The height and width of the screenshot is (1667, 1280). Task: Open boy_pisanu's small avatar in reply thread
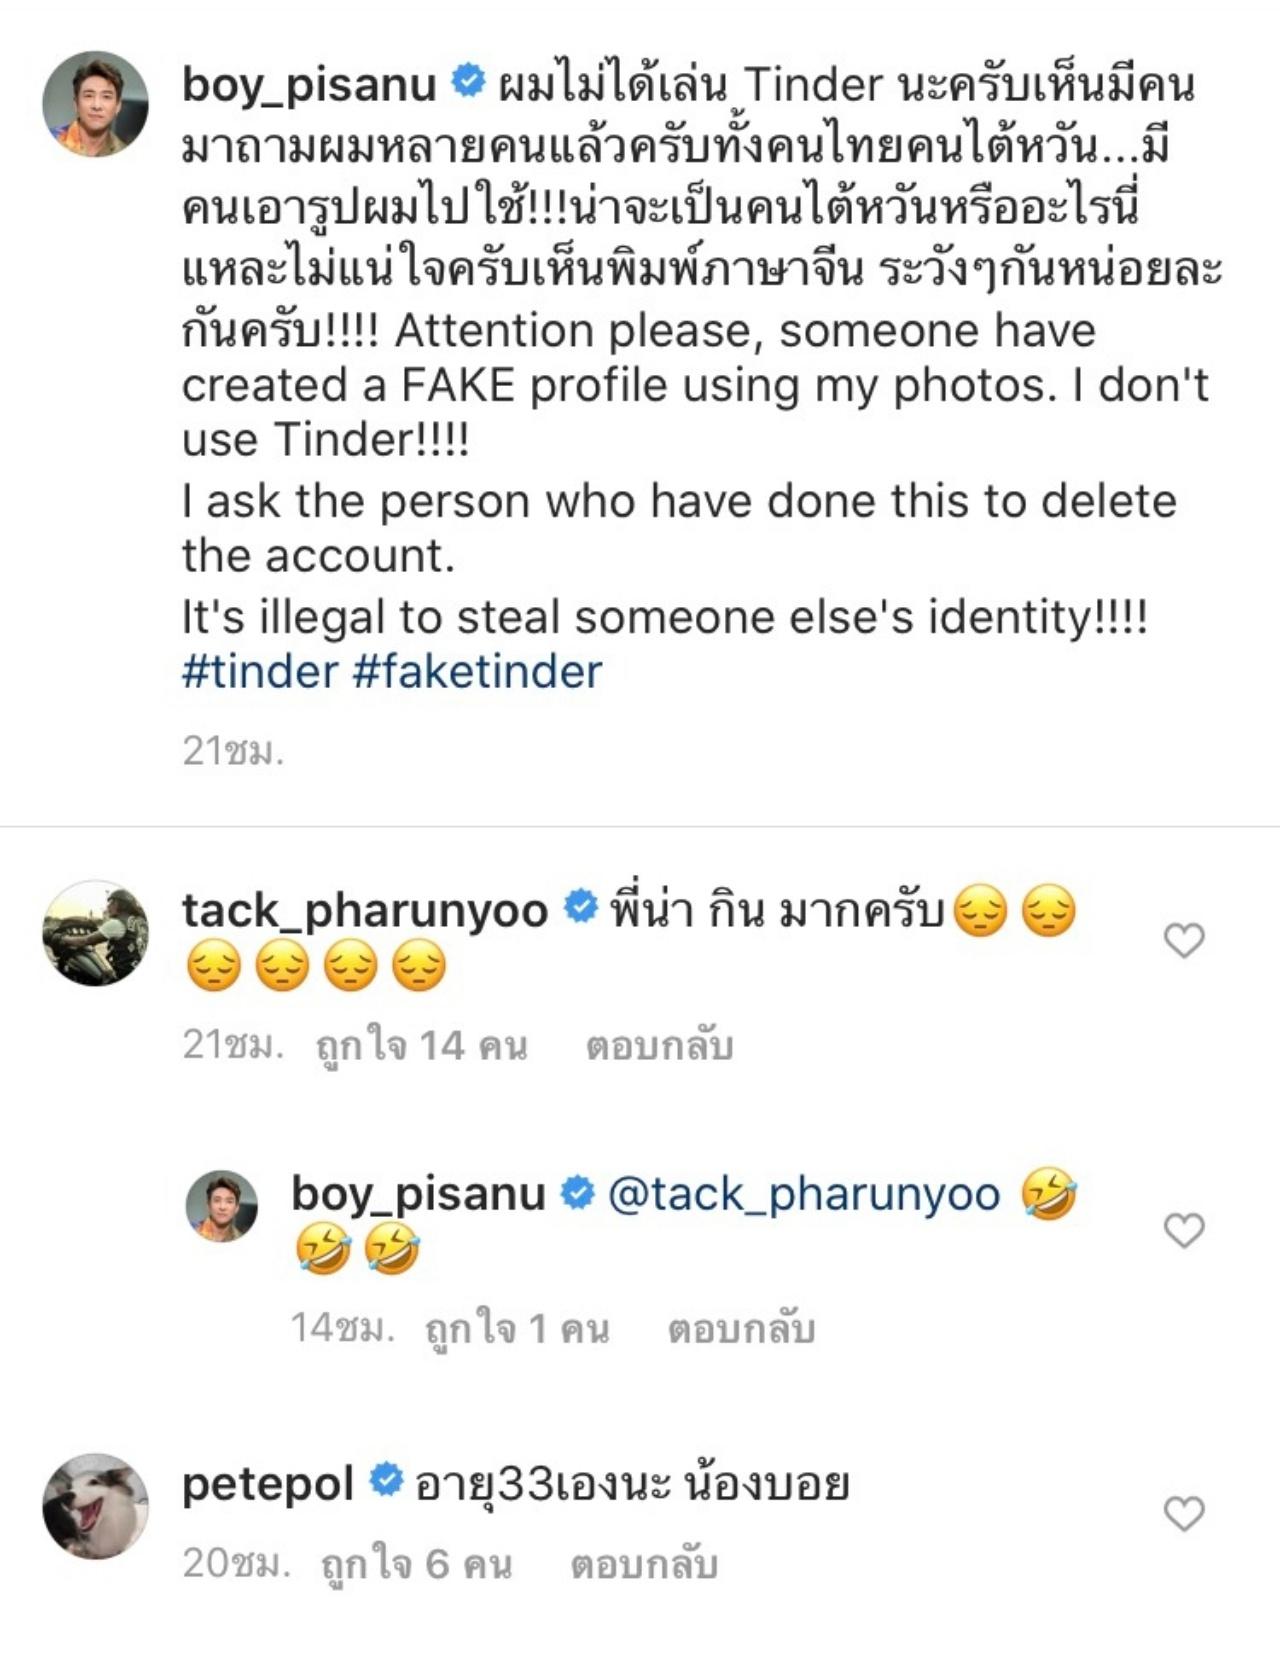click(222, 1206)
